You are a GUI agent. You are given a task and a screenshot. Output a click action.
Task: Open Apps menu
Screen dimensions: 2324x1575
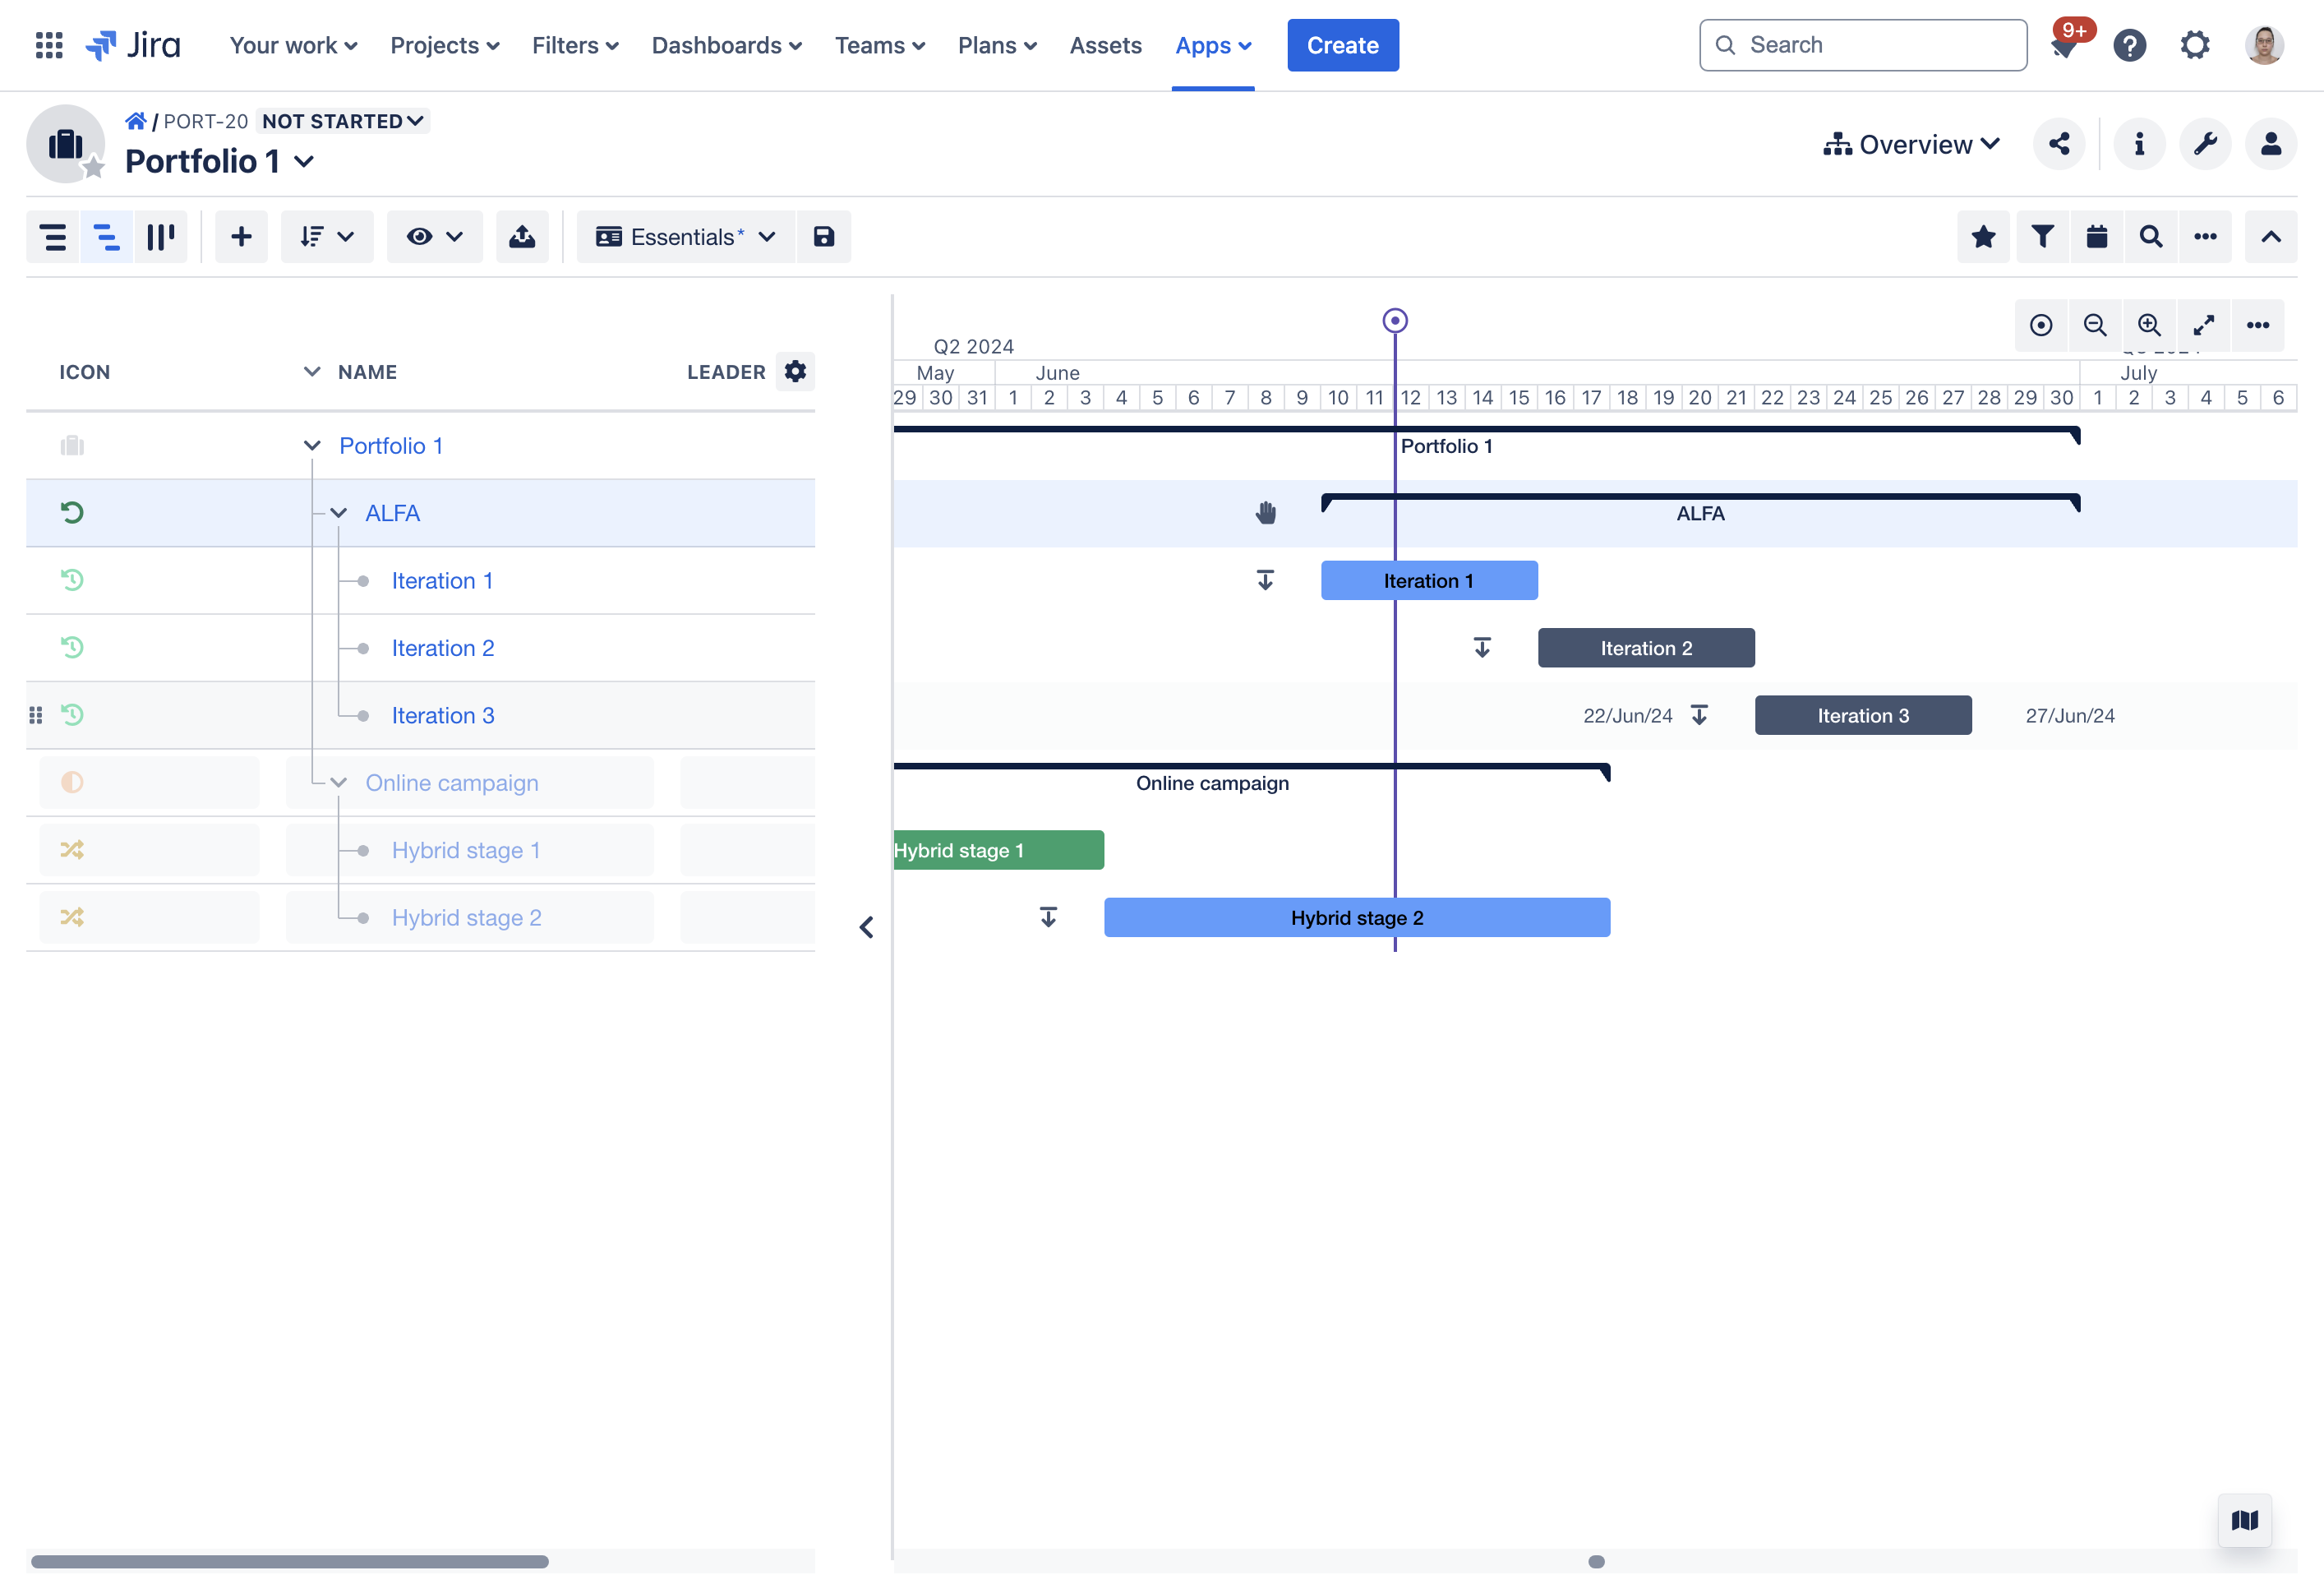pyautogui.click(x=1213, y=45)
